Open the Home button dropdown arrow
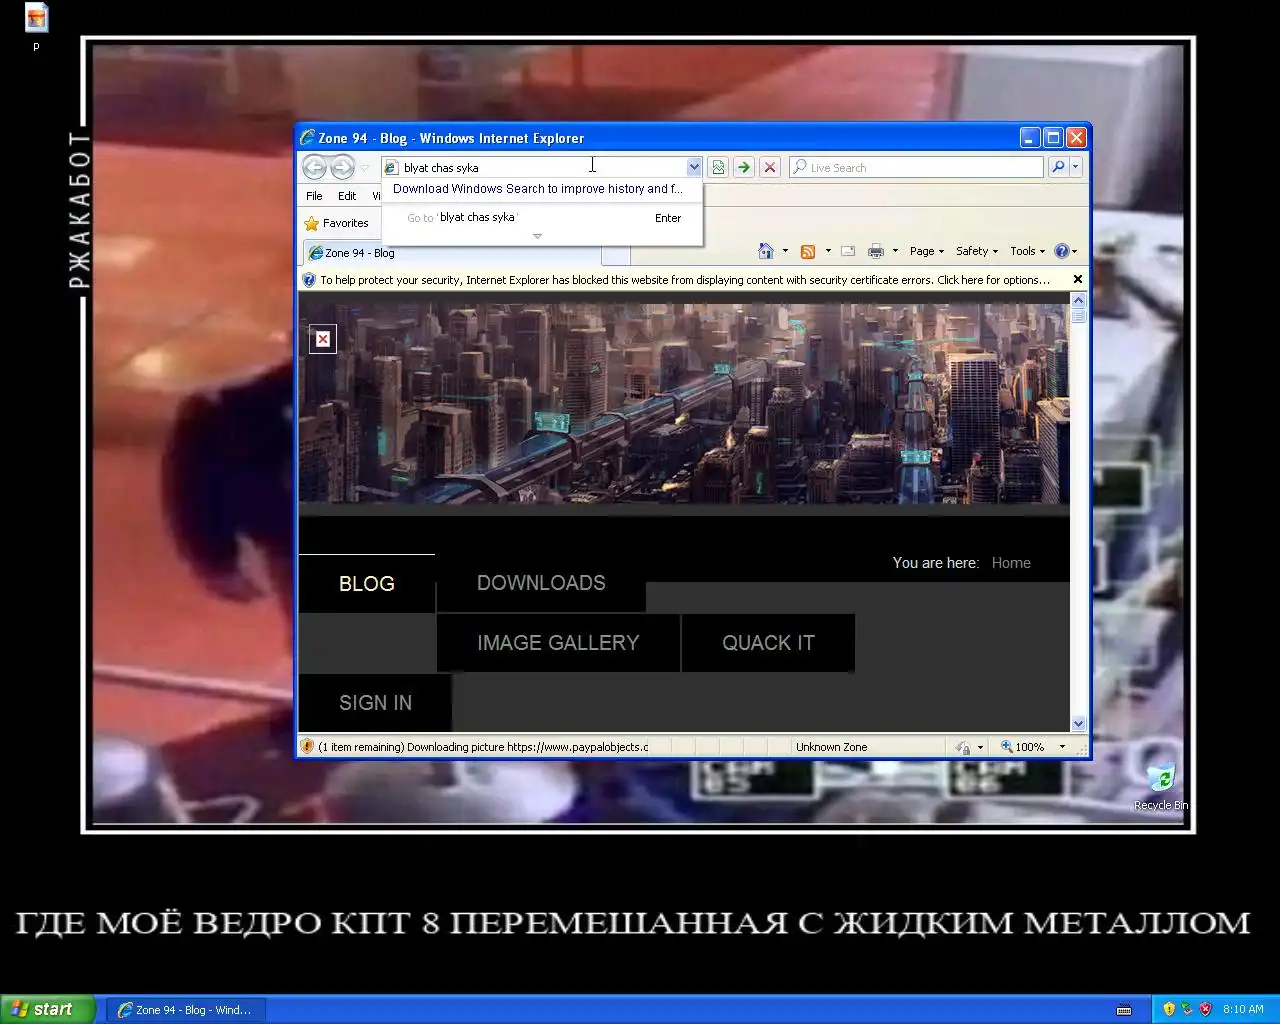The width and height of the screenshot is (1280, 1024). tap(785, 251)
